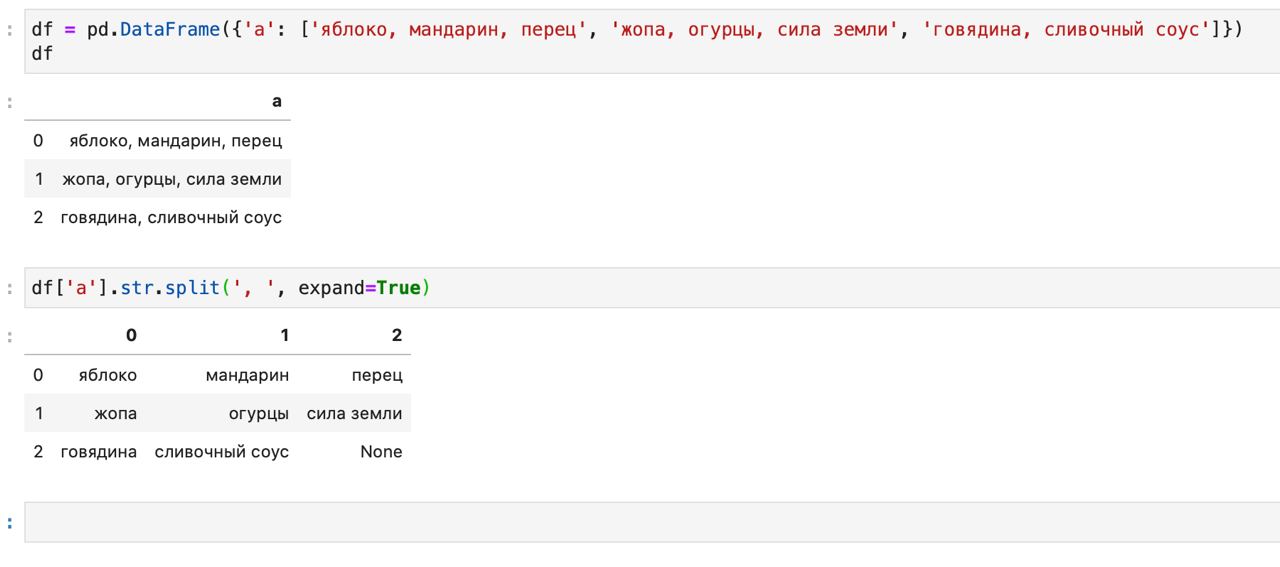Click column header 'a' in first table

tap(277, 101)
